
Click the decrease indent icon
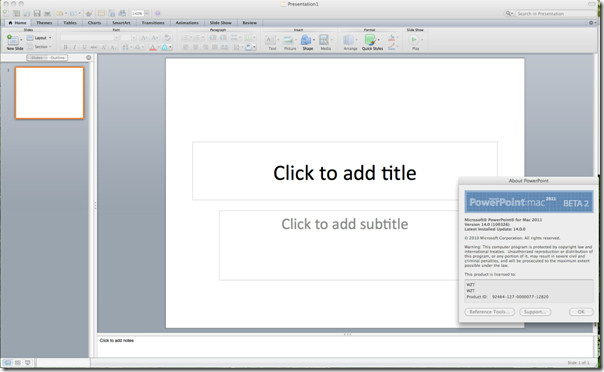click(x=213, y=38)
